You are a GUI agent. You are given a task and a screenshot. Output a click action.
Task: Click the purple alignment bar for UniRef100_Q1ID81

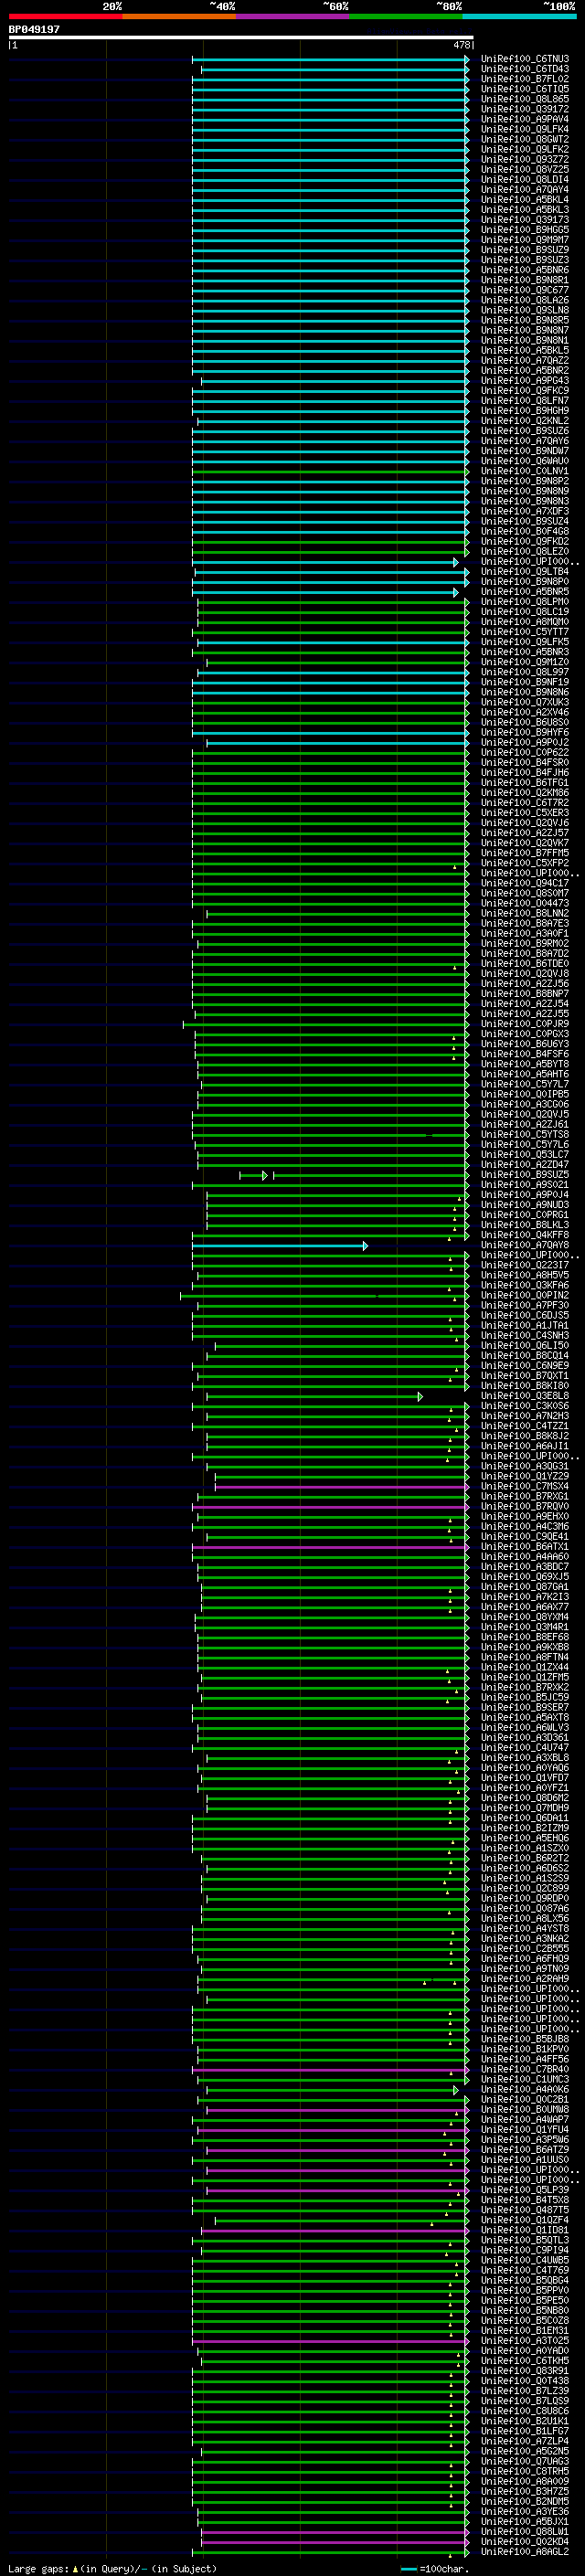pos(335,2231)
